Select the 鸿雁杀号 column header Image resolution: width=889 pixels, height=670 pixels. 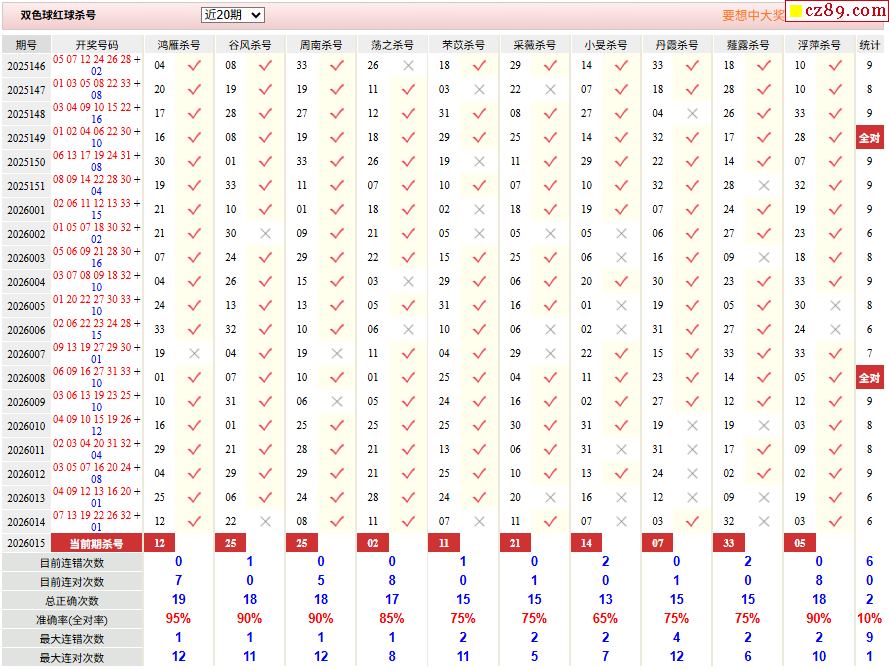click(178, 45)
